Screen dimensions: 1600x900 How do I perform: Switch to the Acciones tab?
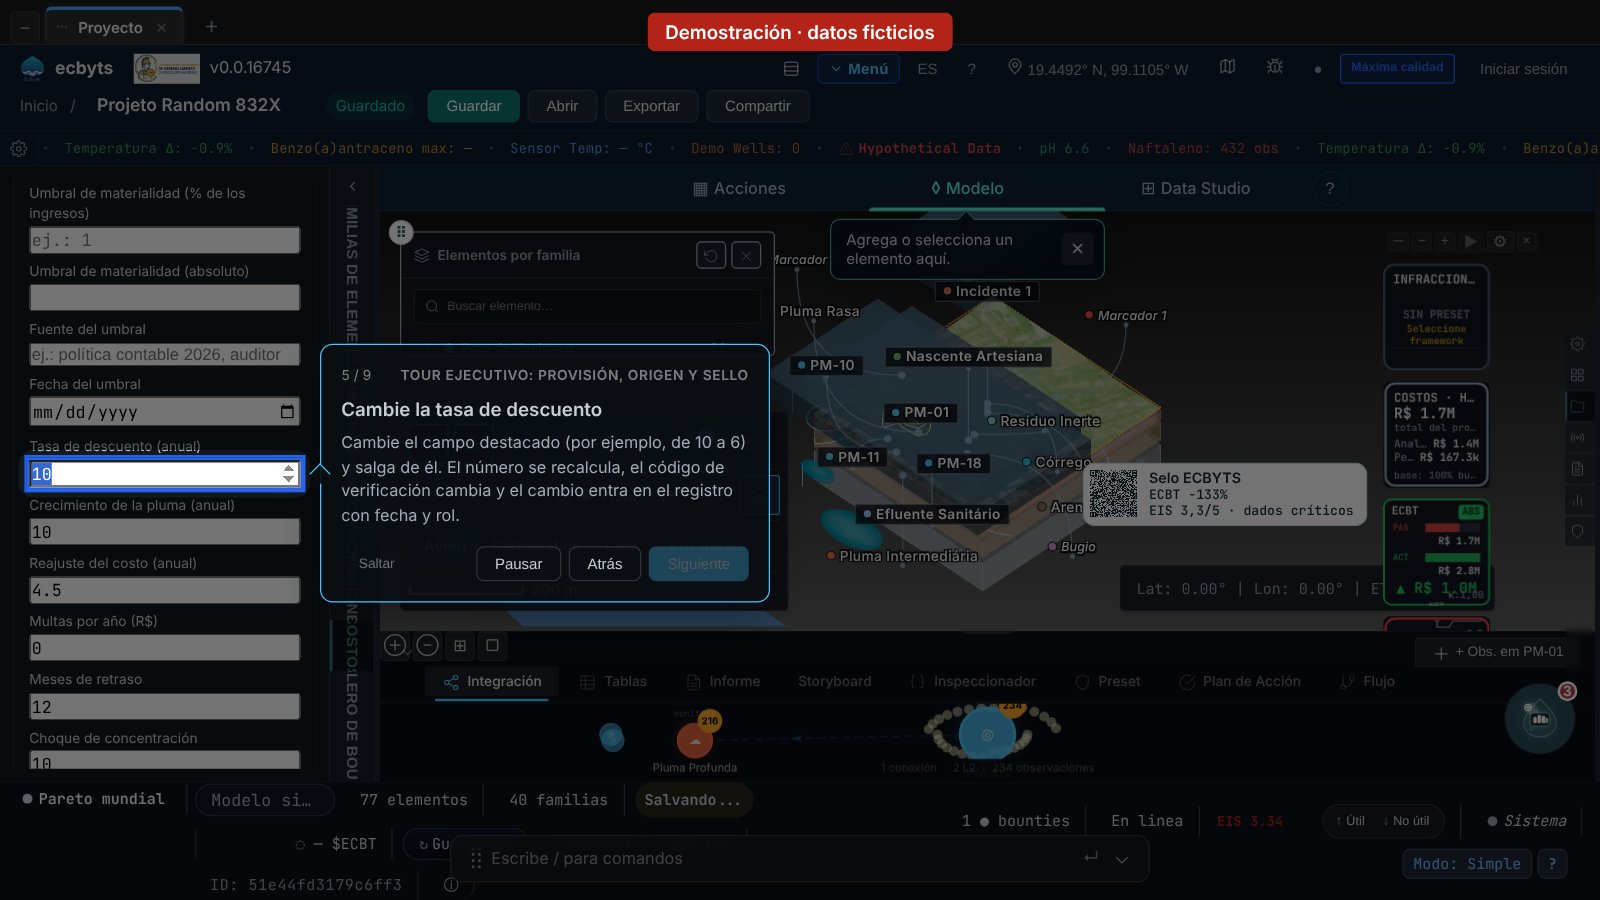click(x=739, y=188)
